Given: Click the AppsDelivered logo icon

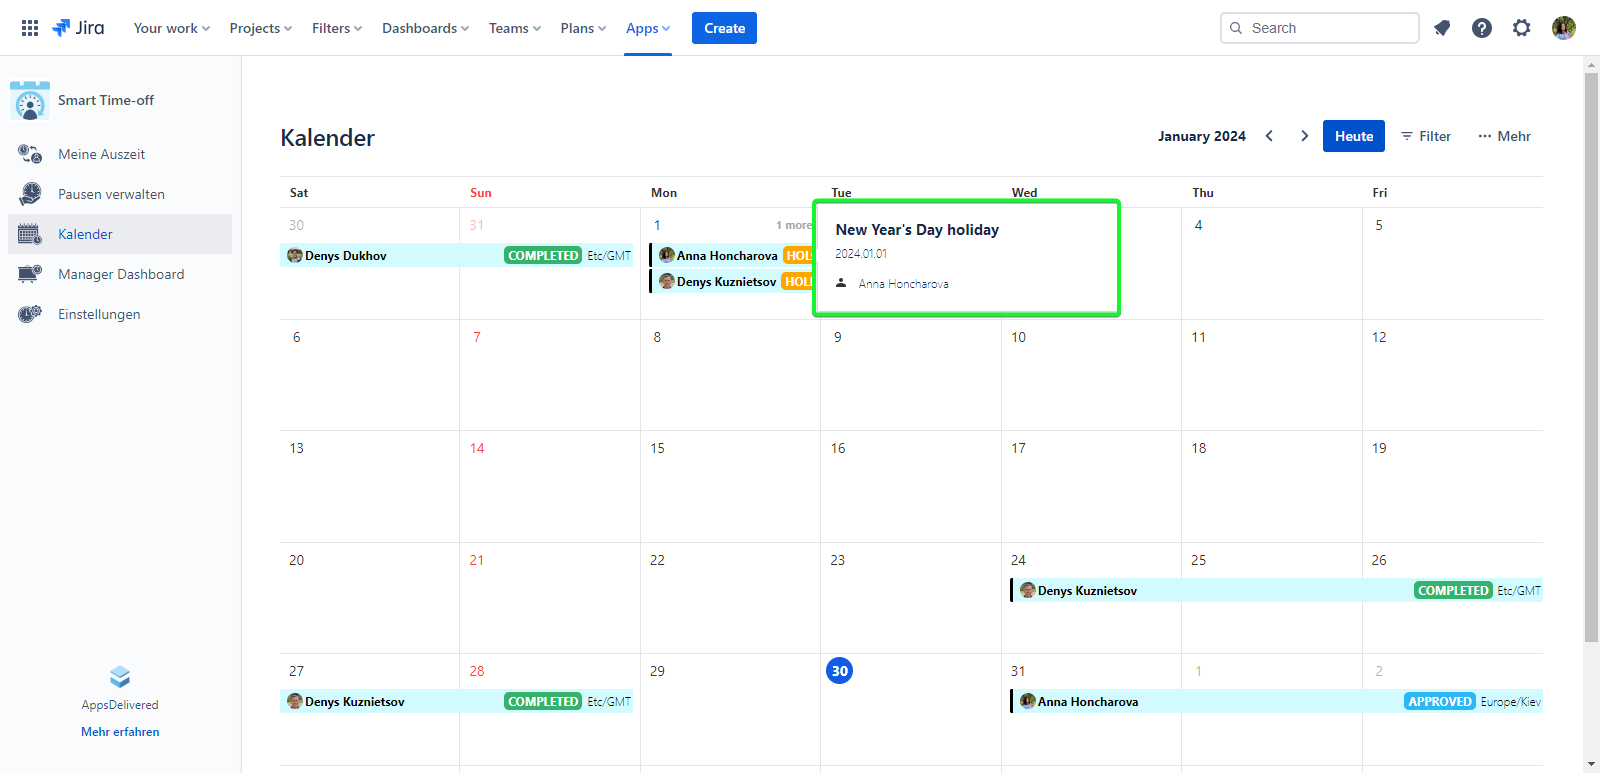Looking at the screenshot, I should click(120, 677).
